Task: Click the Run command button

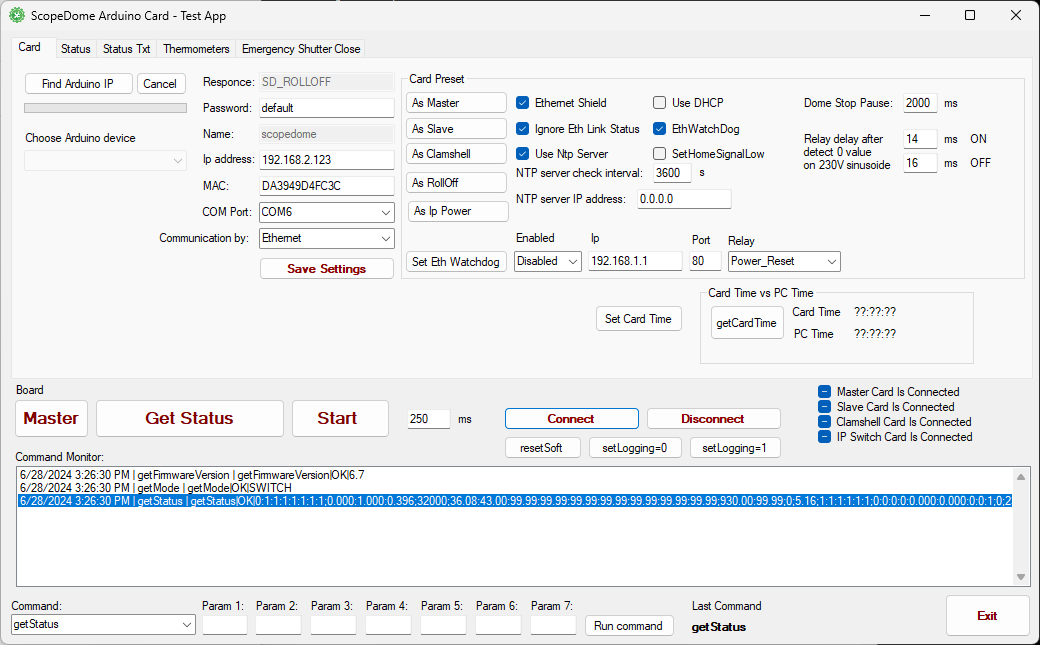Action: click(629, 626)
